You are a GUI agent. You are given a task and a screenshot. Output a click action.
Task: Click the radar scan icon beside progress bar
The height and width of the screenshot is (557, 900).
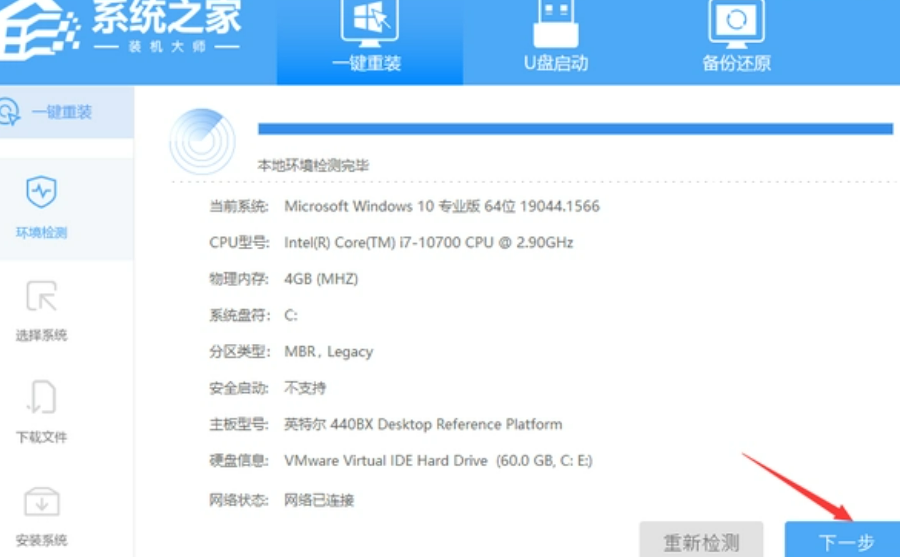pyautogui.click(x=203, y=142)
